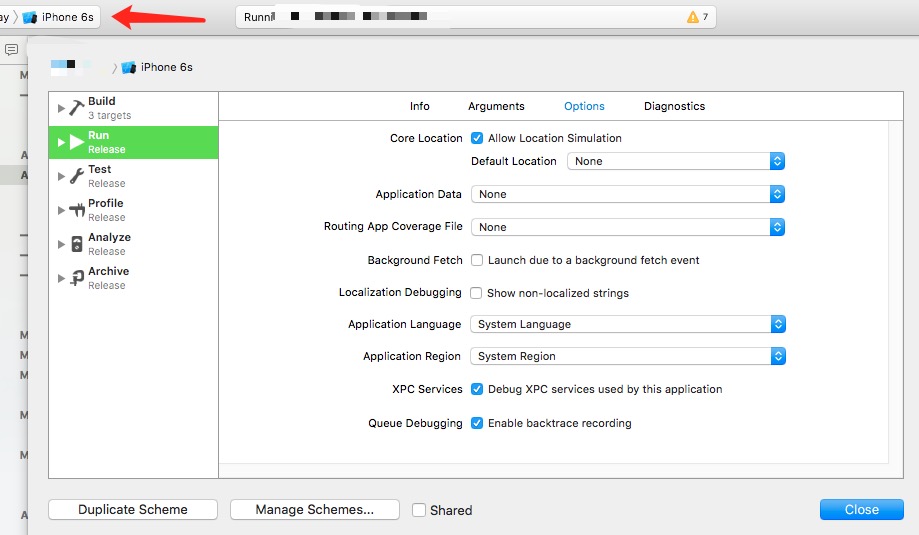Switch to the Arguments tab
The height and width of the screenshot is (535, 919).
click(496, 106)
